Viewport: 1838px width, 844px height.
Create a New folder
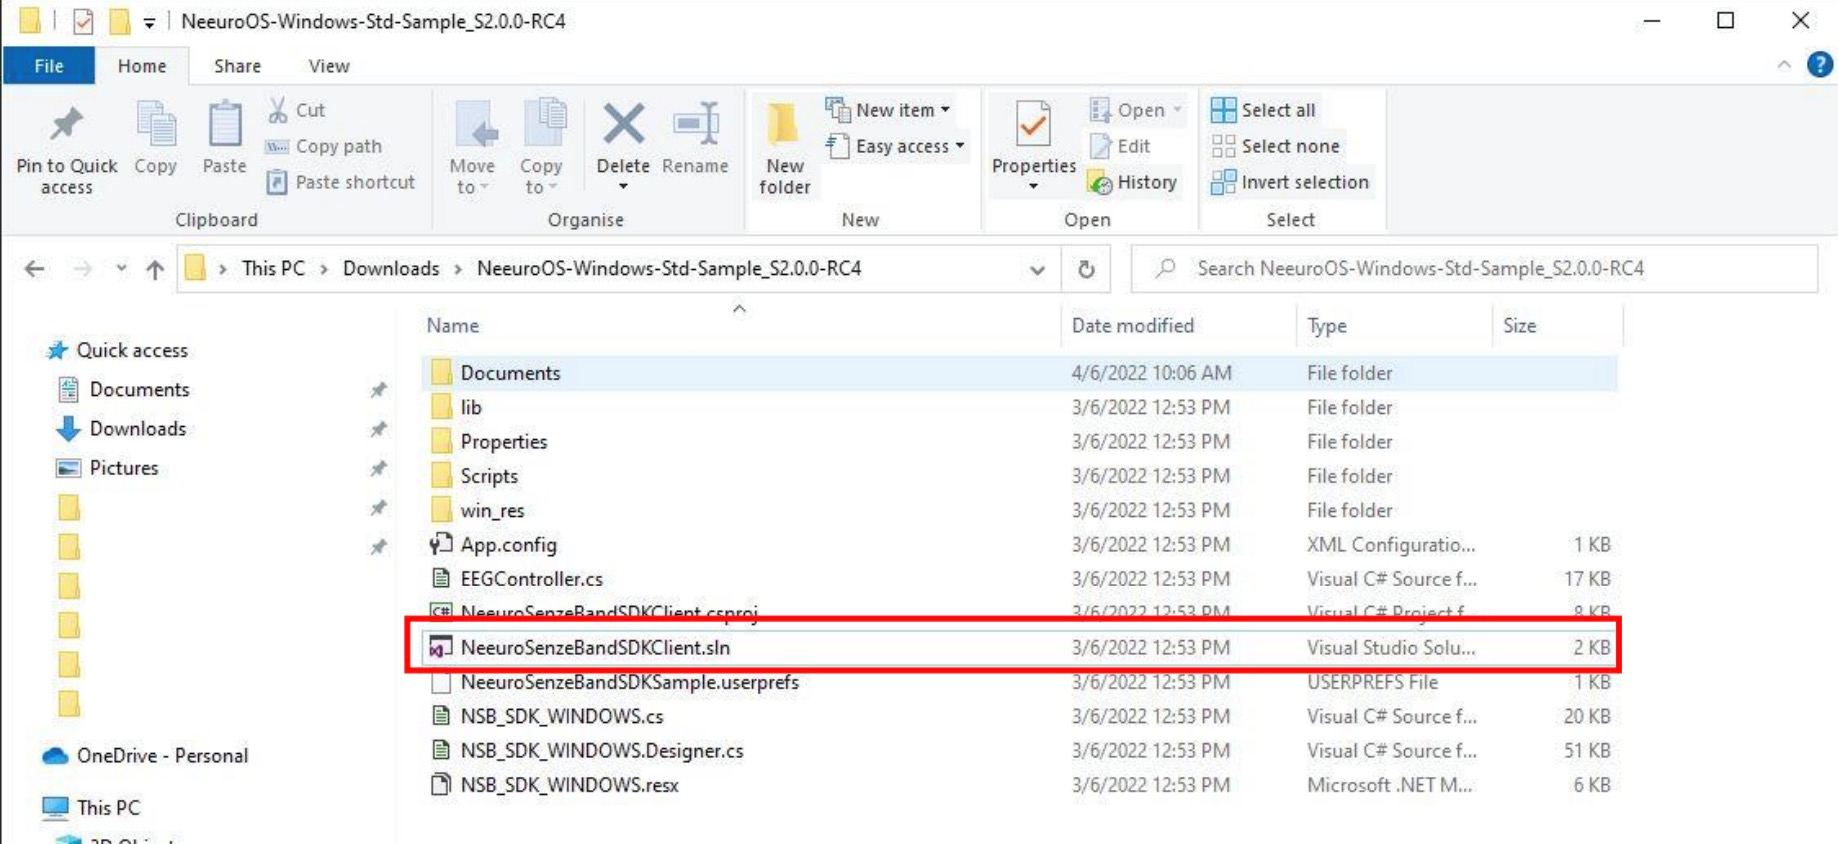784,150
